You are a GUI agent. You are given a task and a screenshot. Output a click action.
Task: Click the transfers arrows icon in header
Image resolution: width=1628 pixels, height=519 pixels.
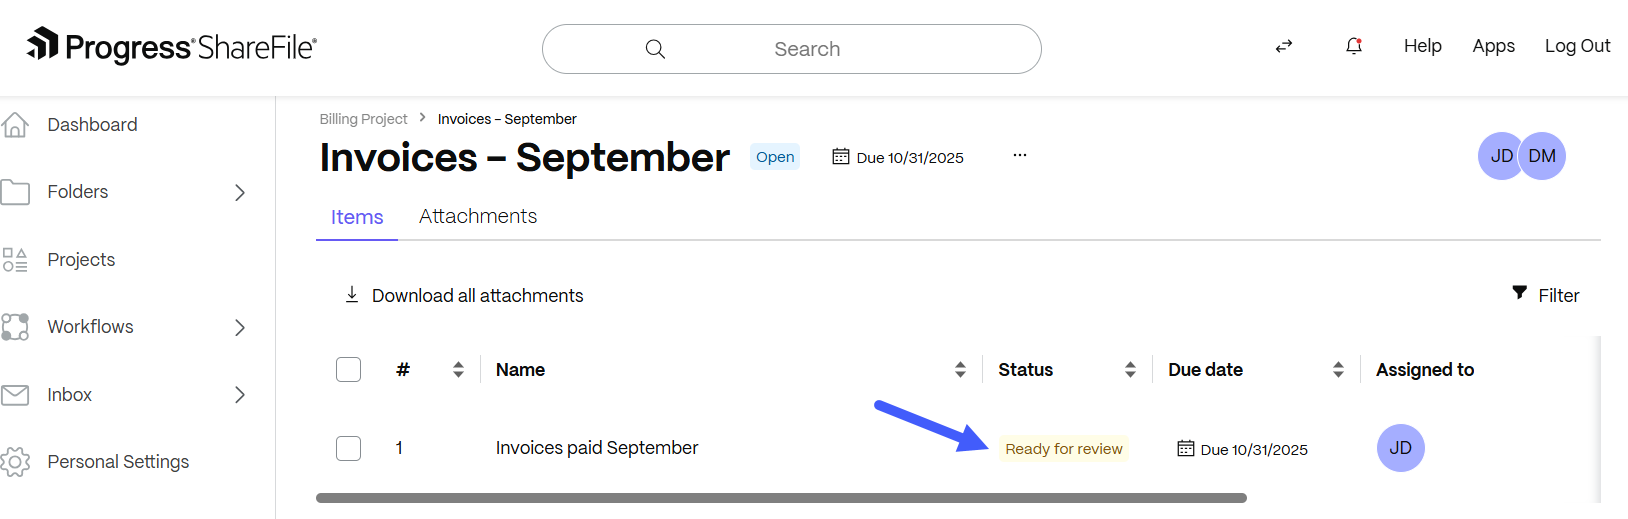coord(1284,46)
